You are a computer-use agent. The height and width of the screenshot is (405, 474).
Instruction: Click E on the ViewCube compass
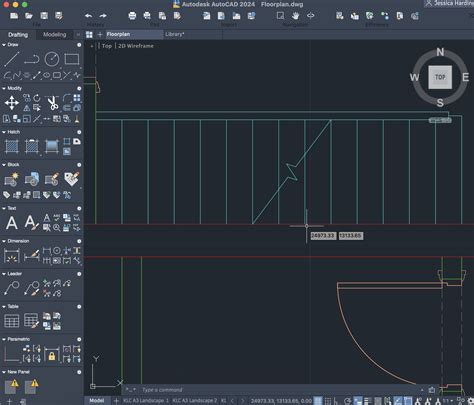point(465,77)
